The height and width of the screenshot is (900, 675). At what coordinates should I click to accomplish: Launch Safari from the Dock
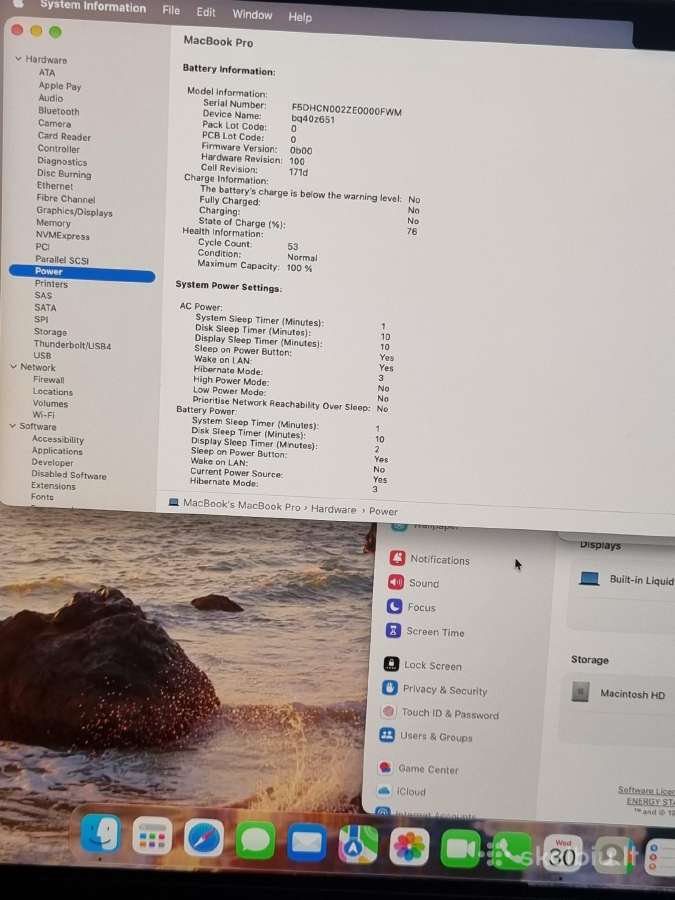click(x=204, y=838)
